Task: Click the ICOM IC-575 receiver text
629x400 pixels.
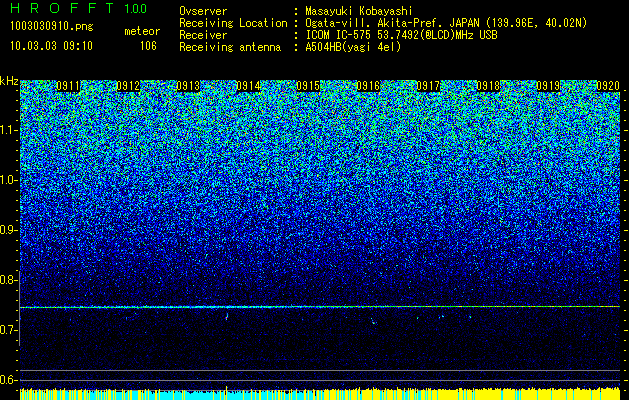Action: (x=401, y=35)
